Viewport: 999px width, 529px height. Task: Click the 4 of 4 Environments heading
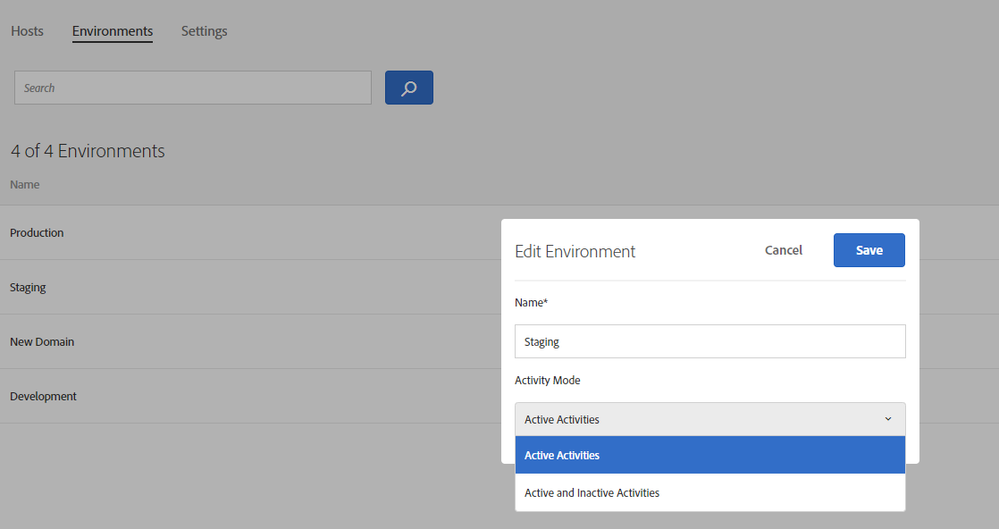(x=88, y=151)
